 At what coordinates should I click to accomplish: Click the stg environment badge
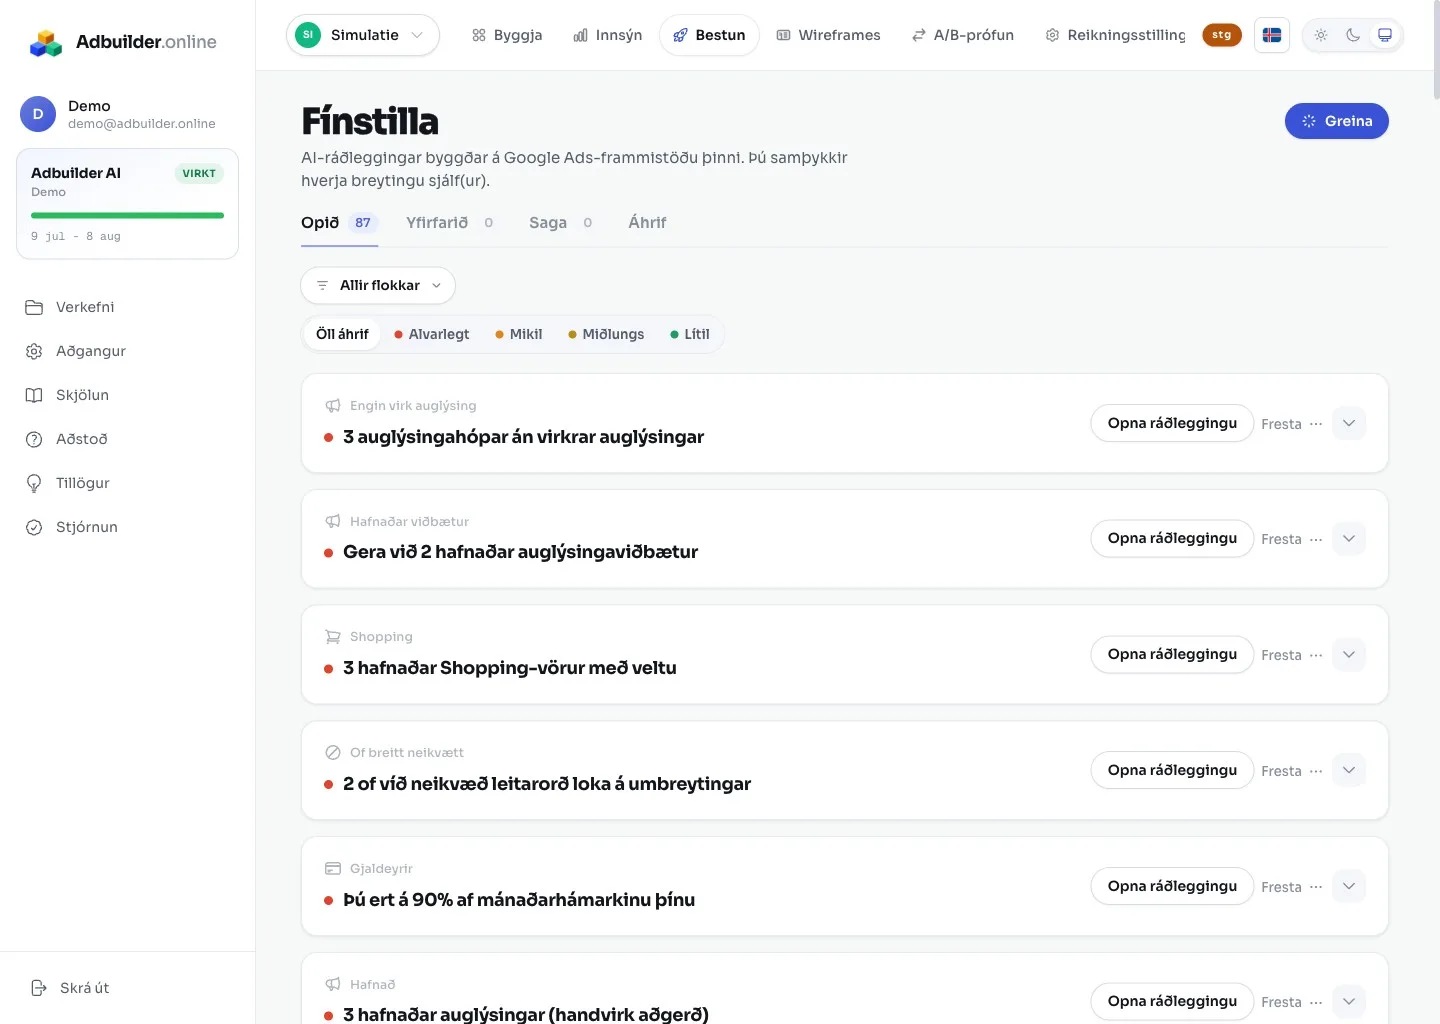(x=1221, y=35)
